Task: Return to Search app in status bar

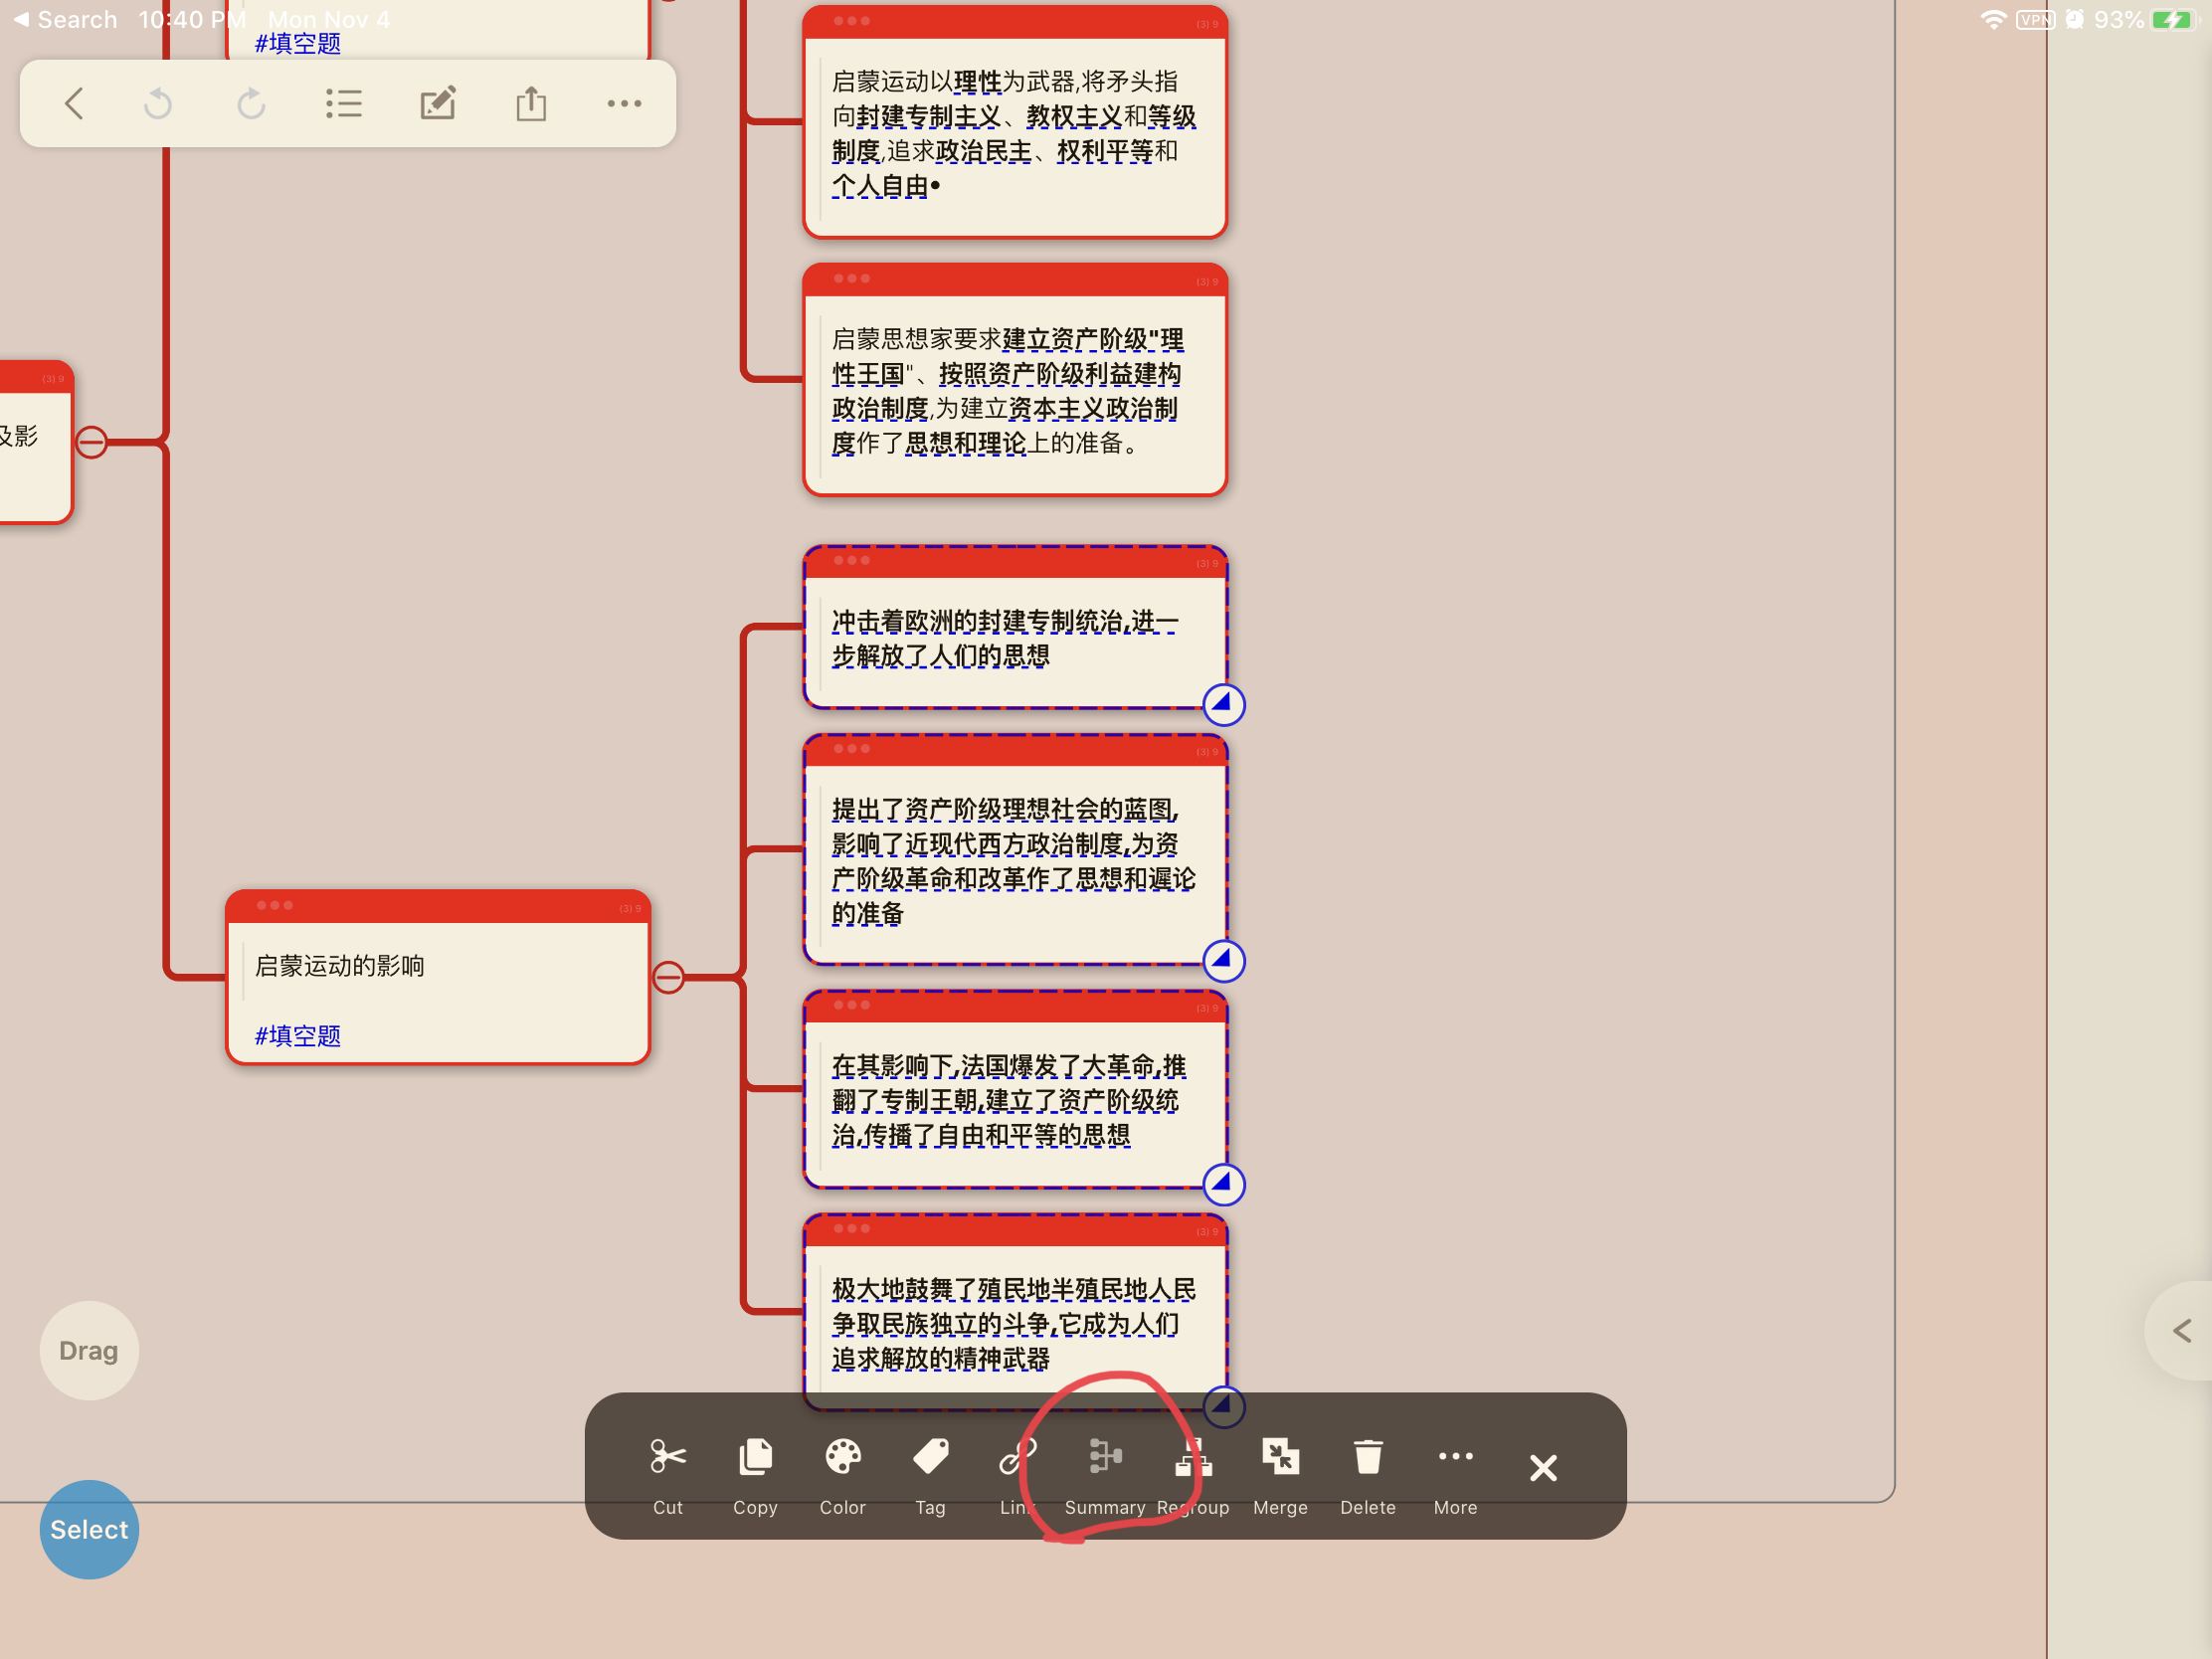Action: pos(65,19)
